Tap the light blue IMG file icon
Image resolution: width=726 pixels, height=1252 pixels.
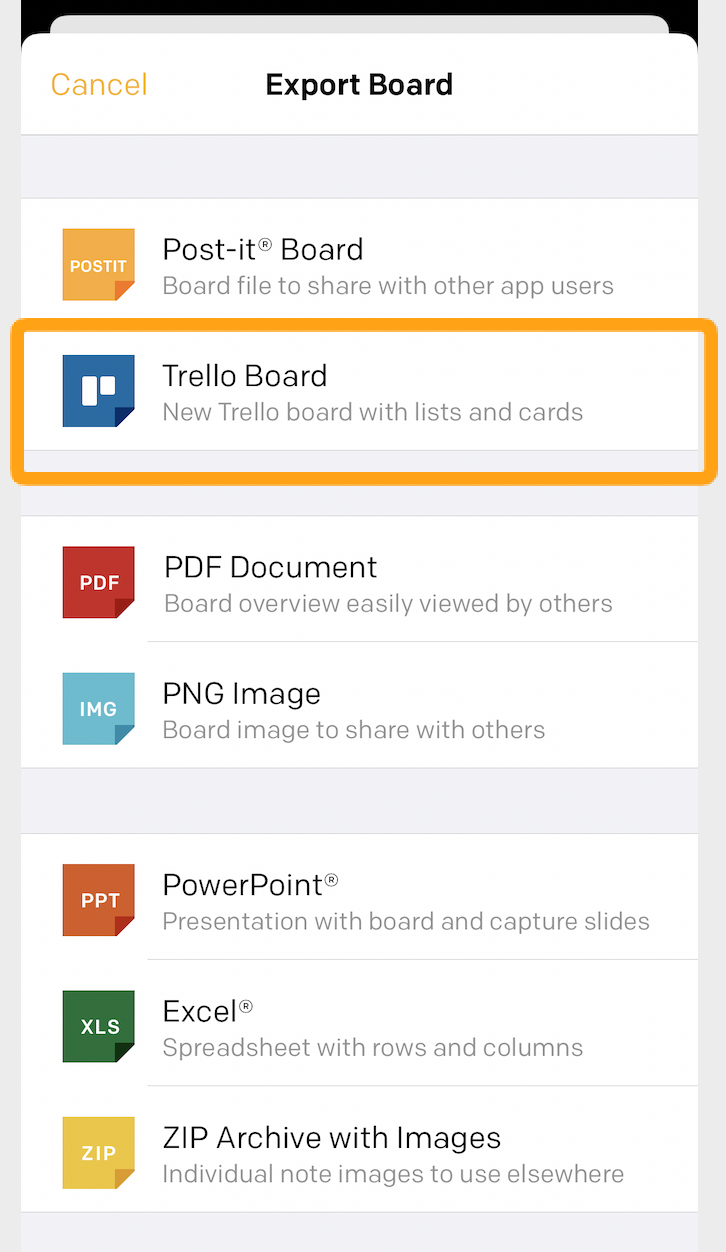98,708
